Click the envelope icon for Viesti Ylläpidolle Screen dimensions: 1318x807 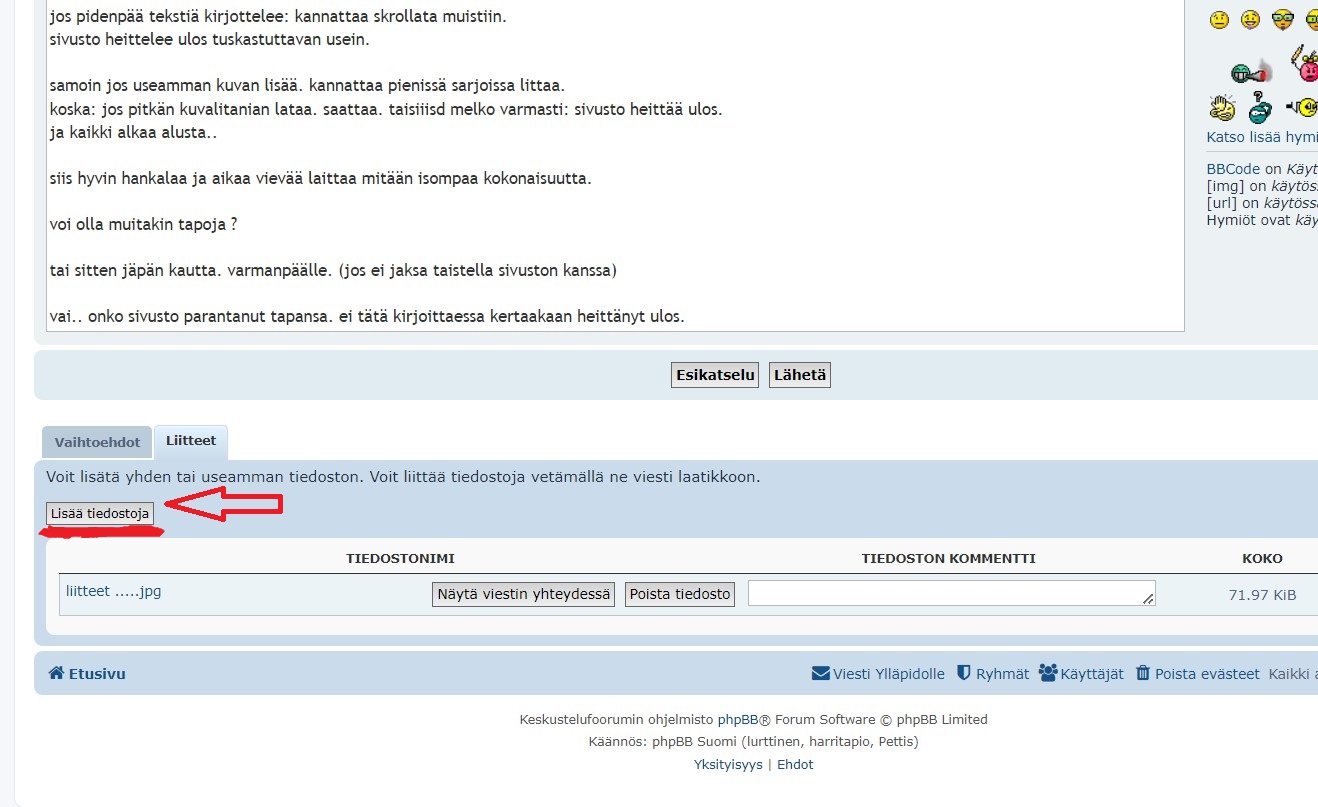[x=820, y=674]
